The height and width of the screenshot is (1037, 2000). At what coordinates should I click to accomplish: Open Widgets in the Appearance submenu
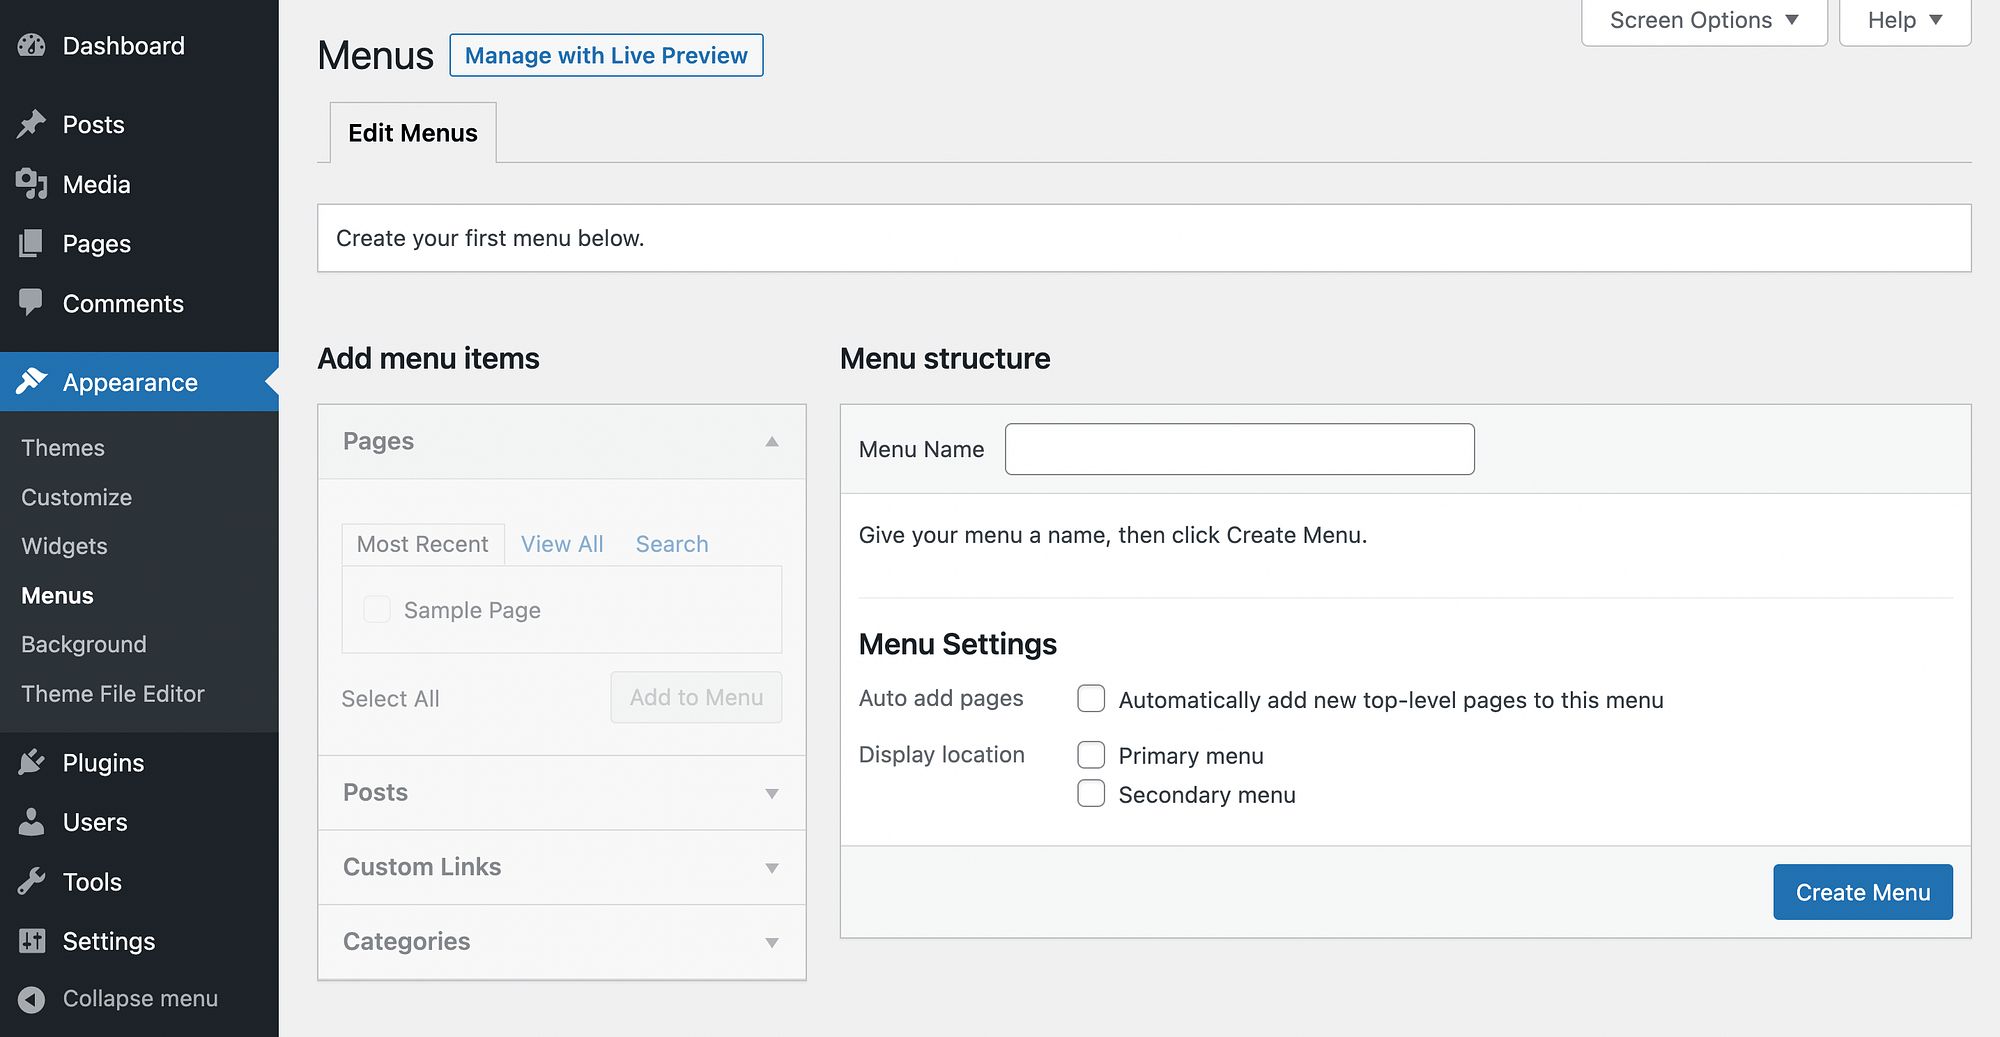click(x=64, y=546)
